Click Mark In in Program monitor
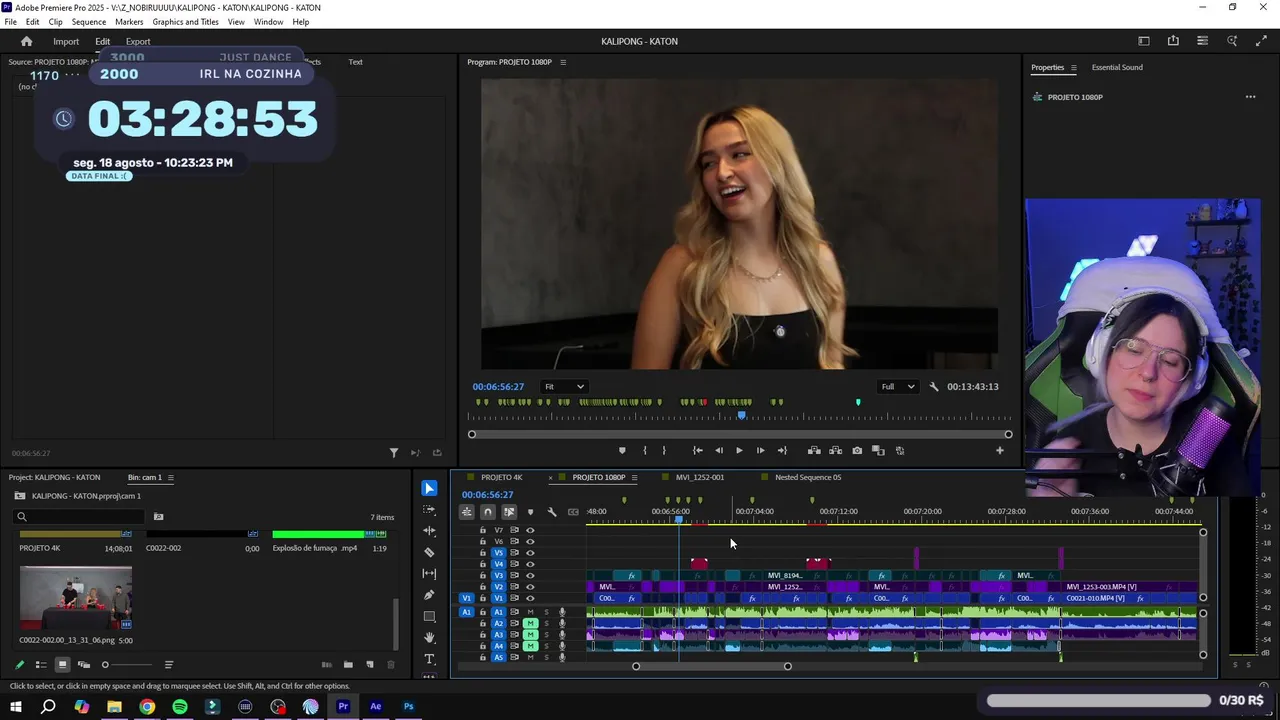Image resolution: width=1280 pixels, height=720 pixels. 644,450
